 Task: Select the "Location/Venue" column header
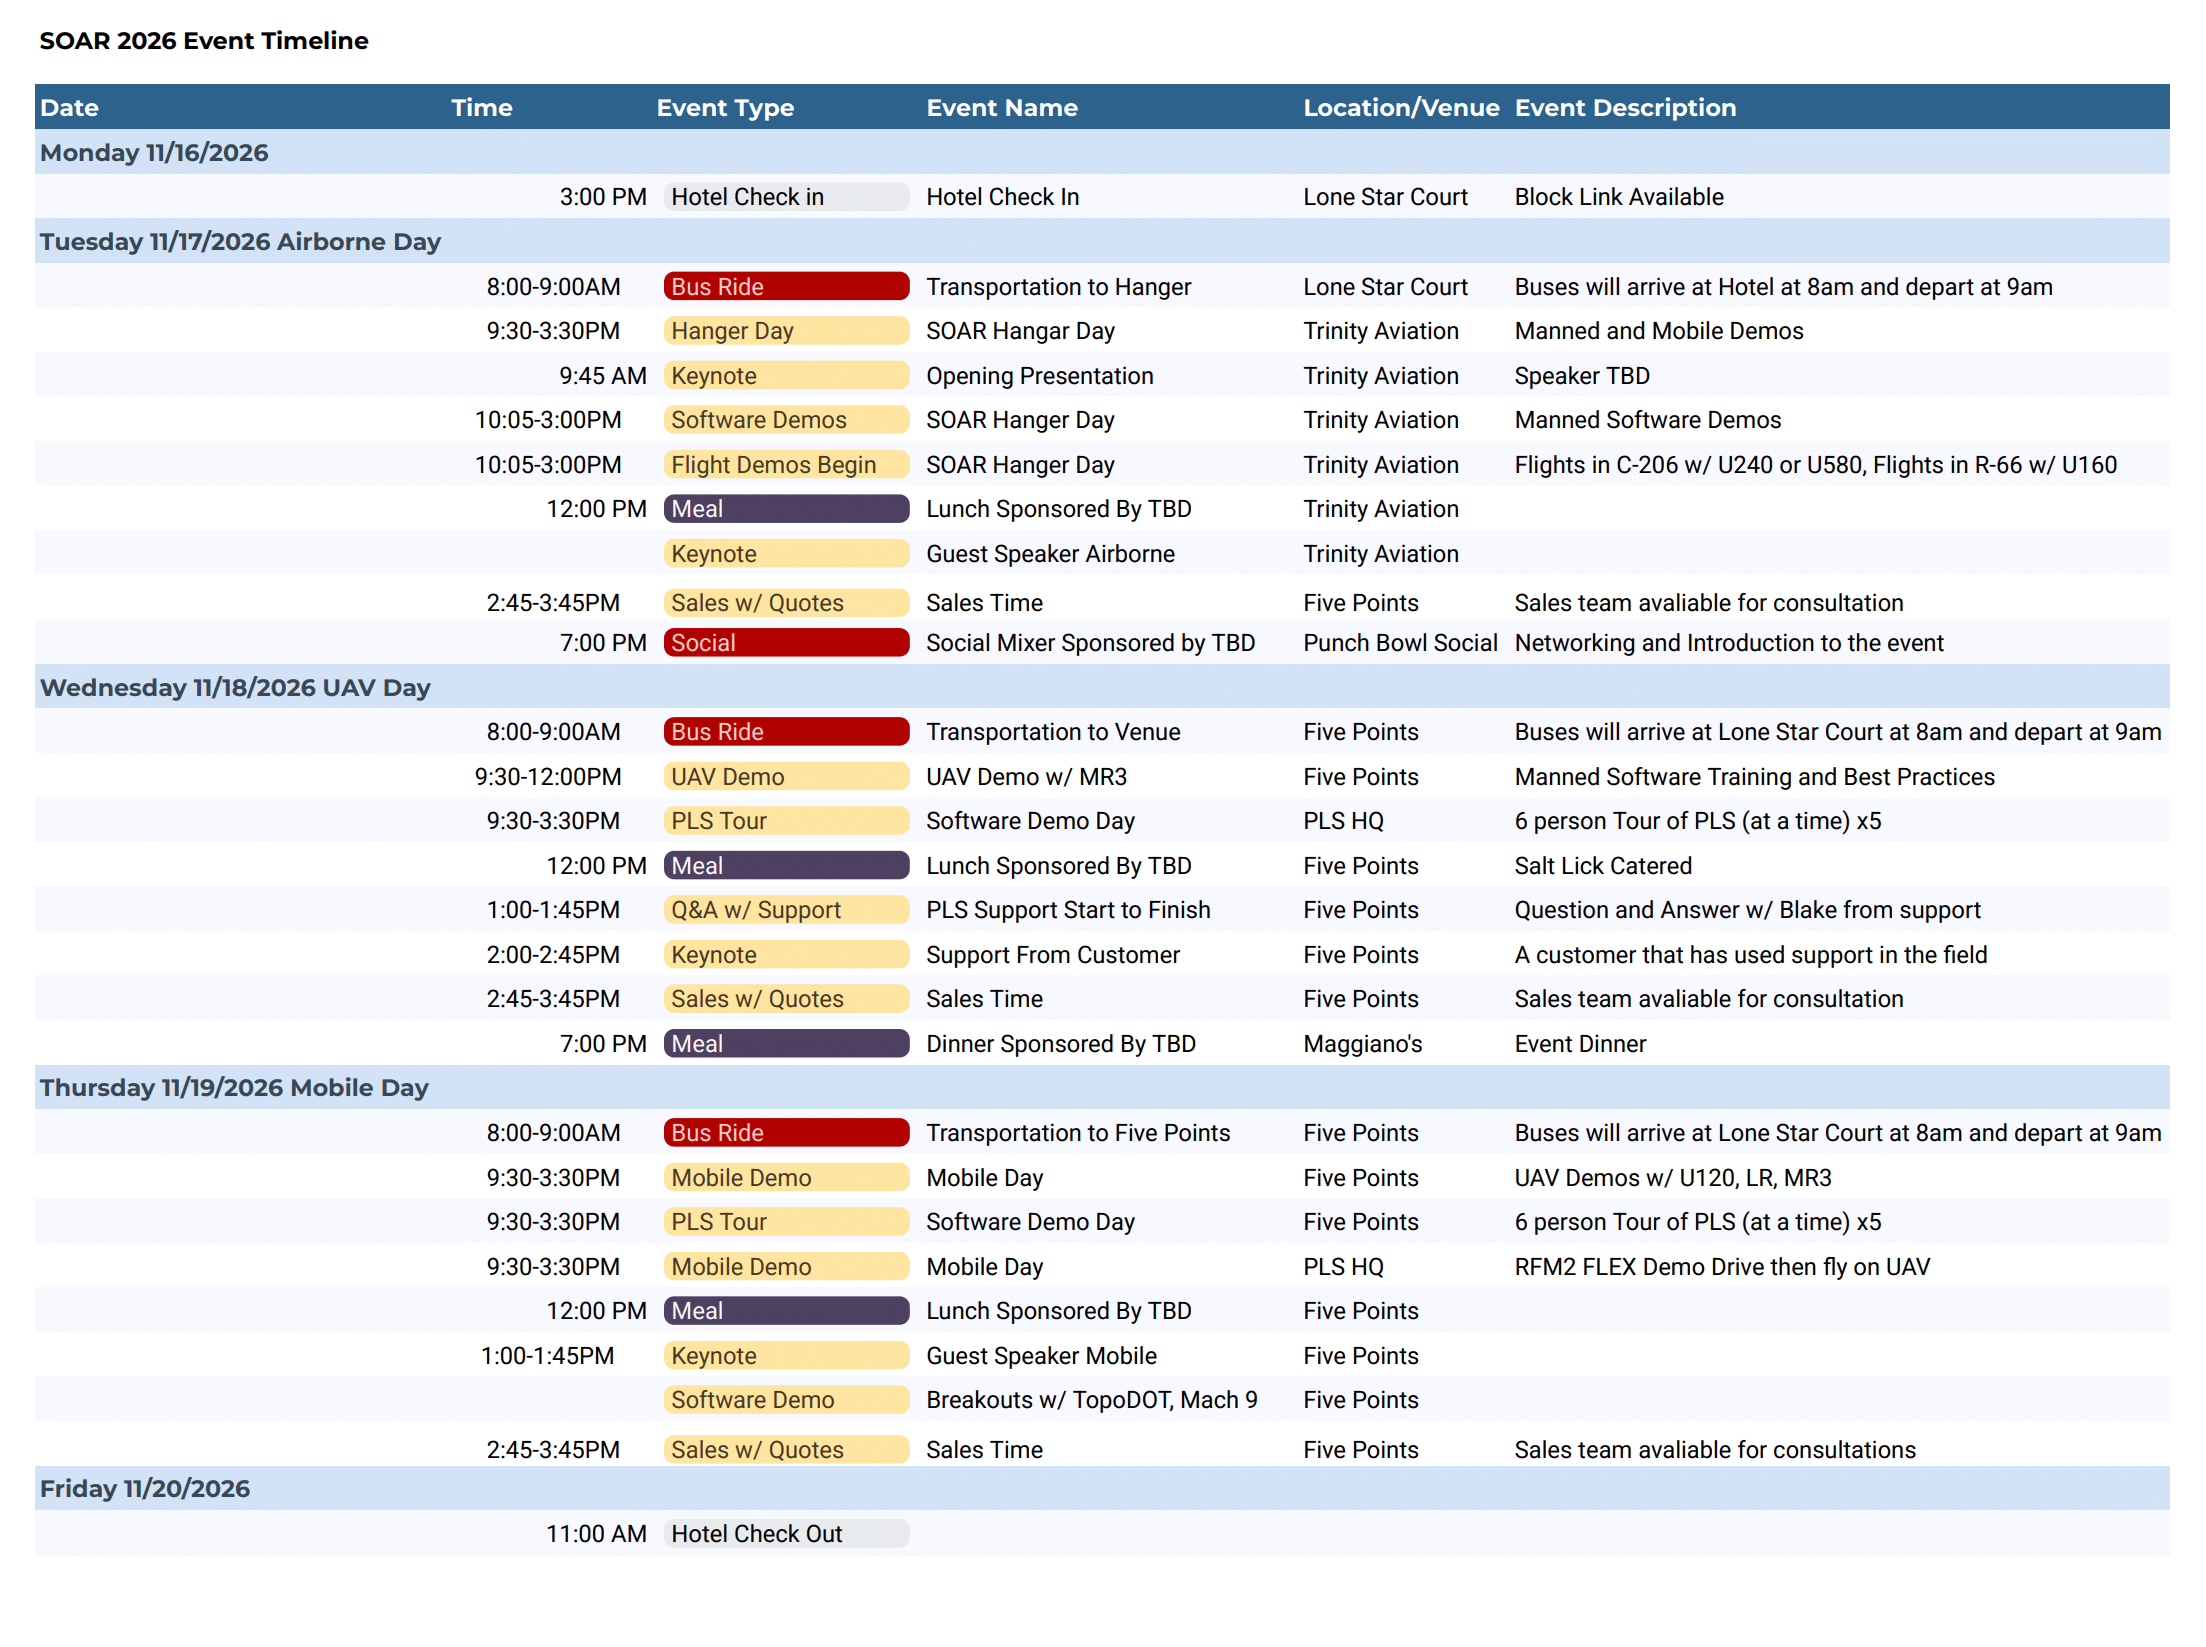click(1401, 108)
